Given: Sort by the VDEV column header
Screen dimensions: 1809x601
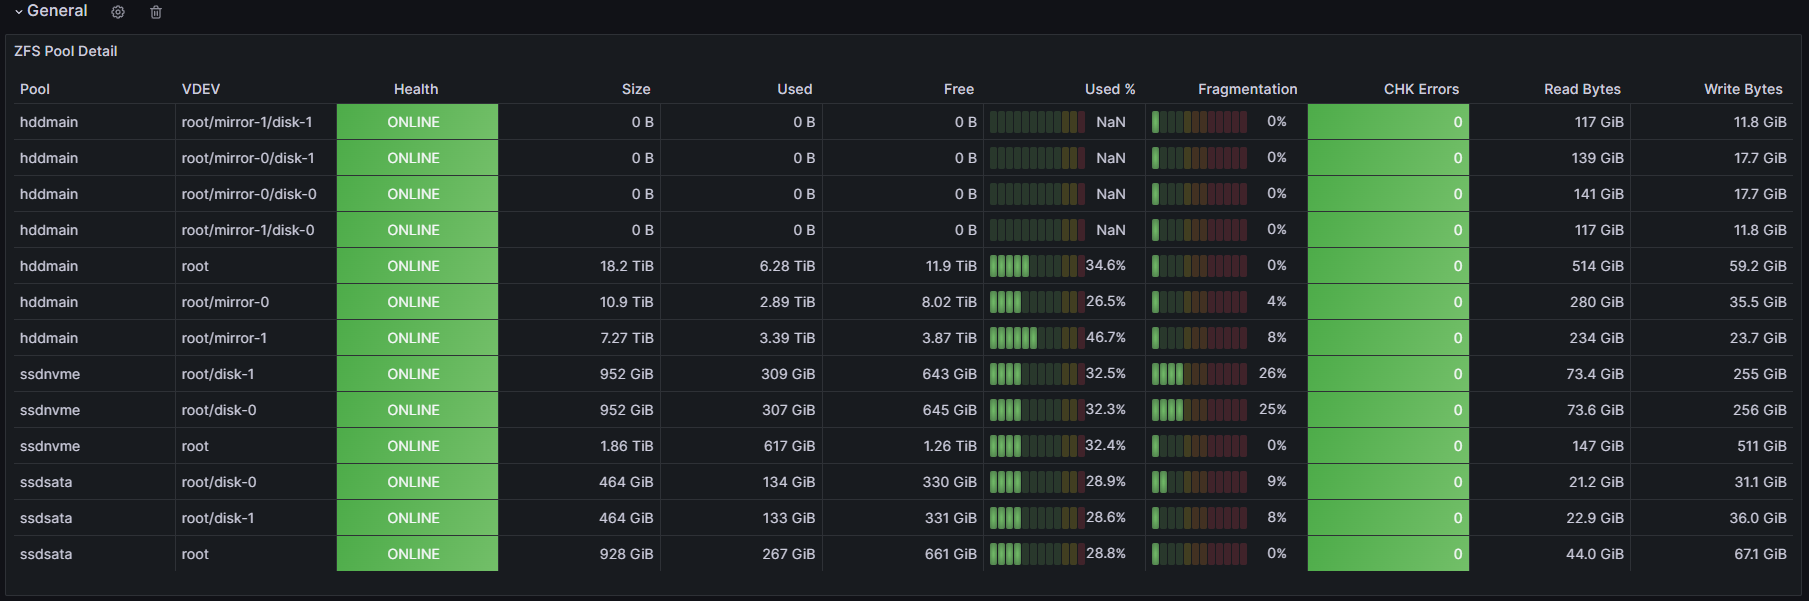Looking at the screenshot, I should tap(201, 89).
